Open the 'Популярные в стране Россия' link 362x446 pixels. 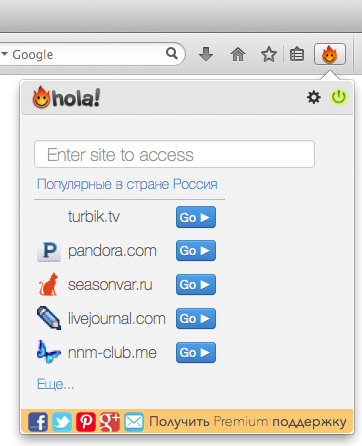[x=127, y=184]
